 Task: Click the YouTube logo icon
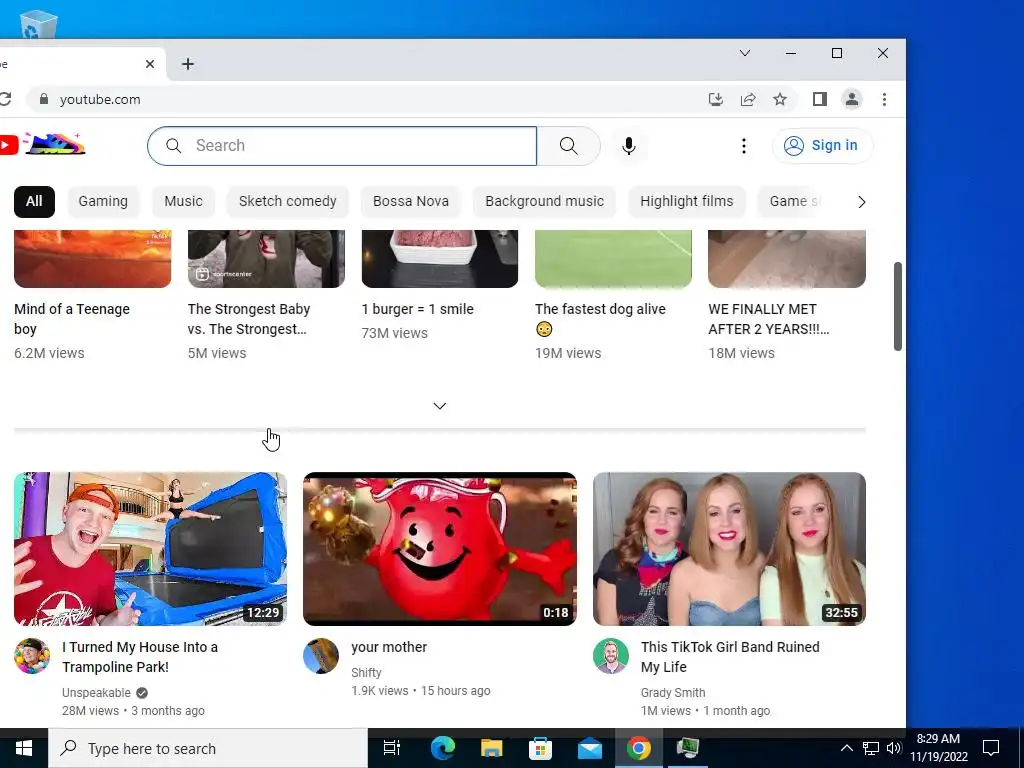8,145
